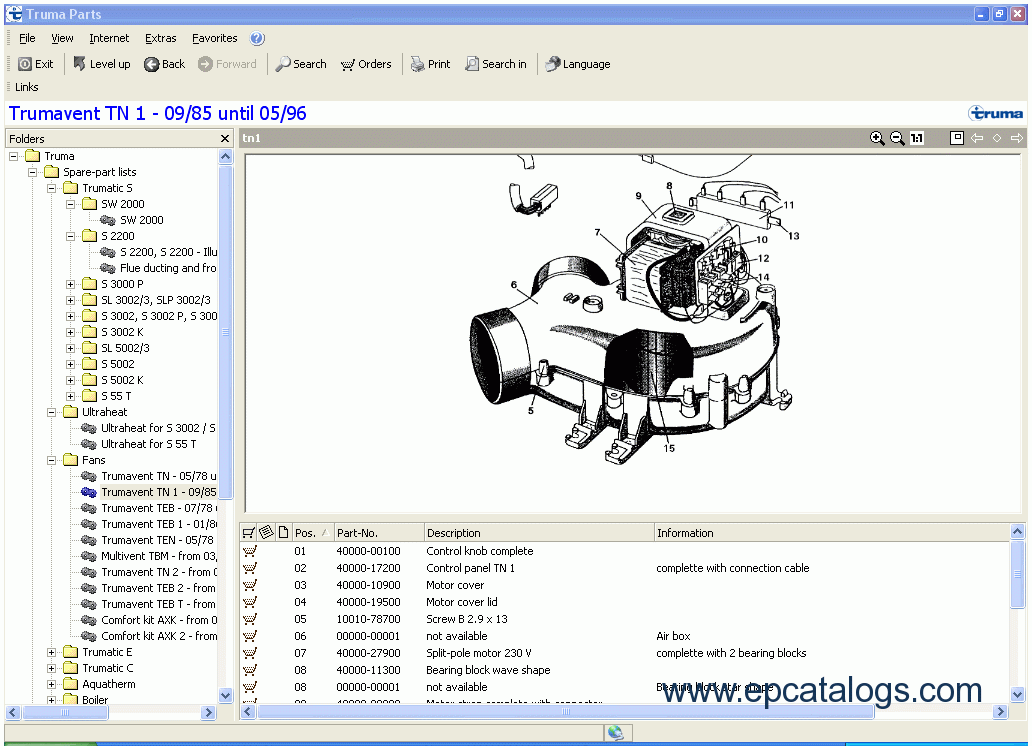Add Control panel TN 1 to cart

pyautogui.click(x=250, y=568)
